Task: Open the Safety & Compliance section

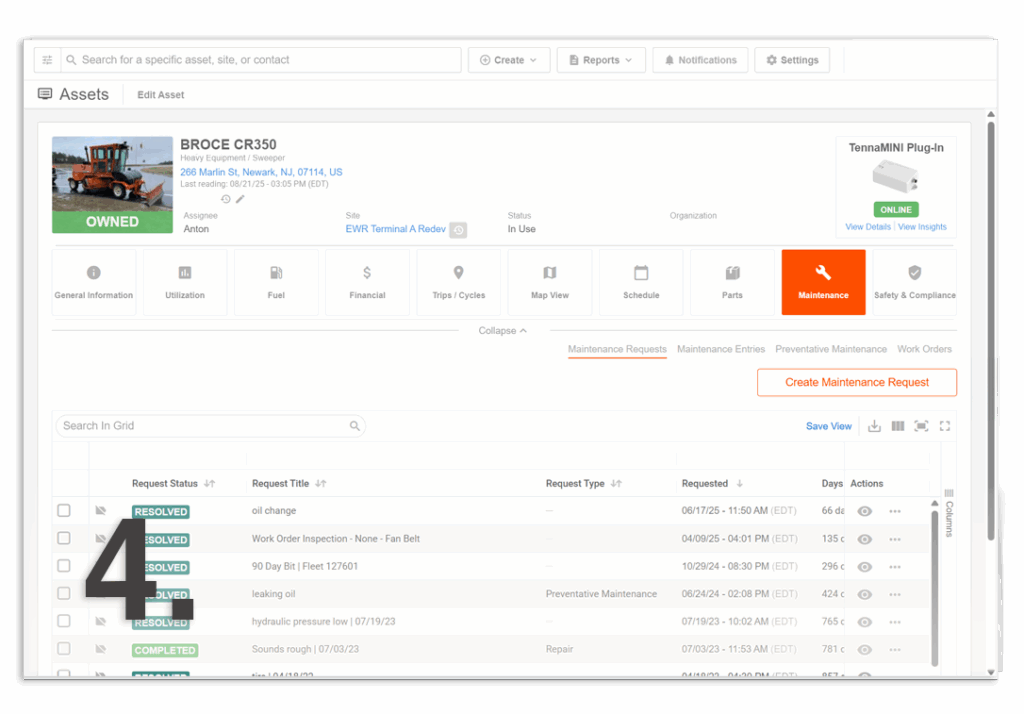Action: (x=914, y=282)
